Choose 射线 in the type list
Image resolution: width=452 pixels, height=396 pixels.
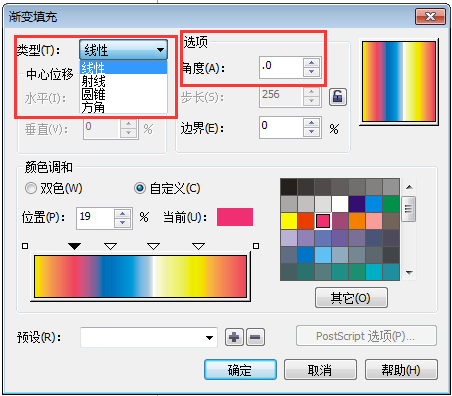[123, 81]
